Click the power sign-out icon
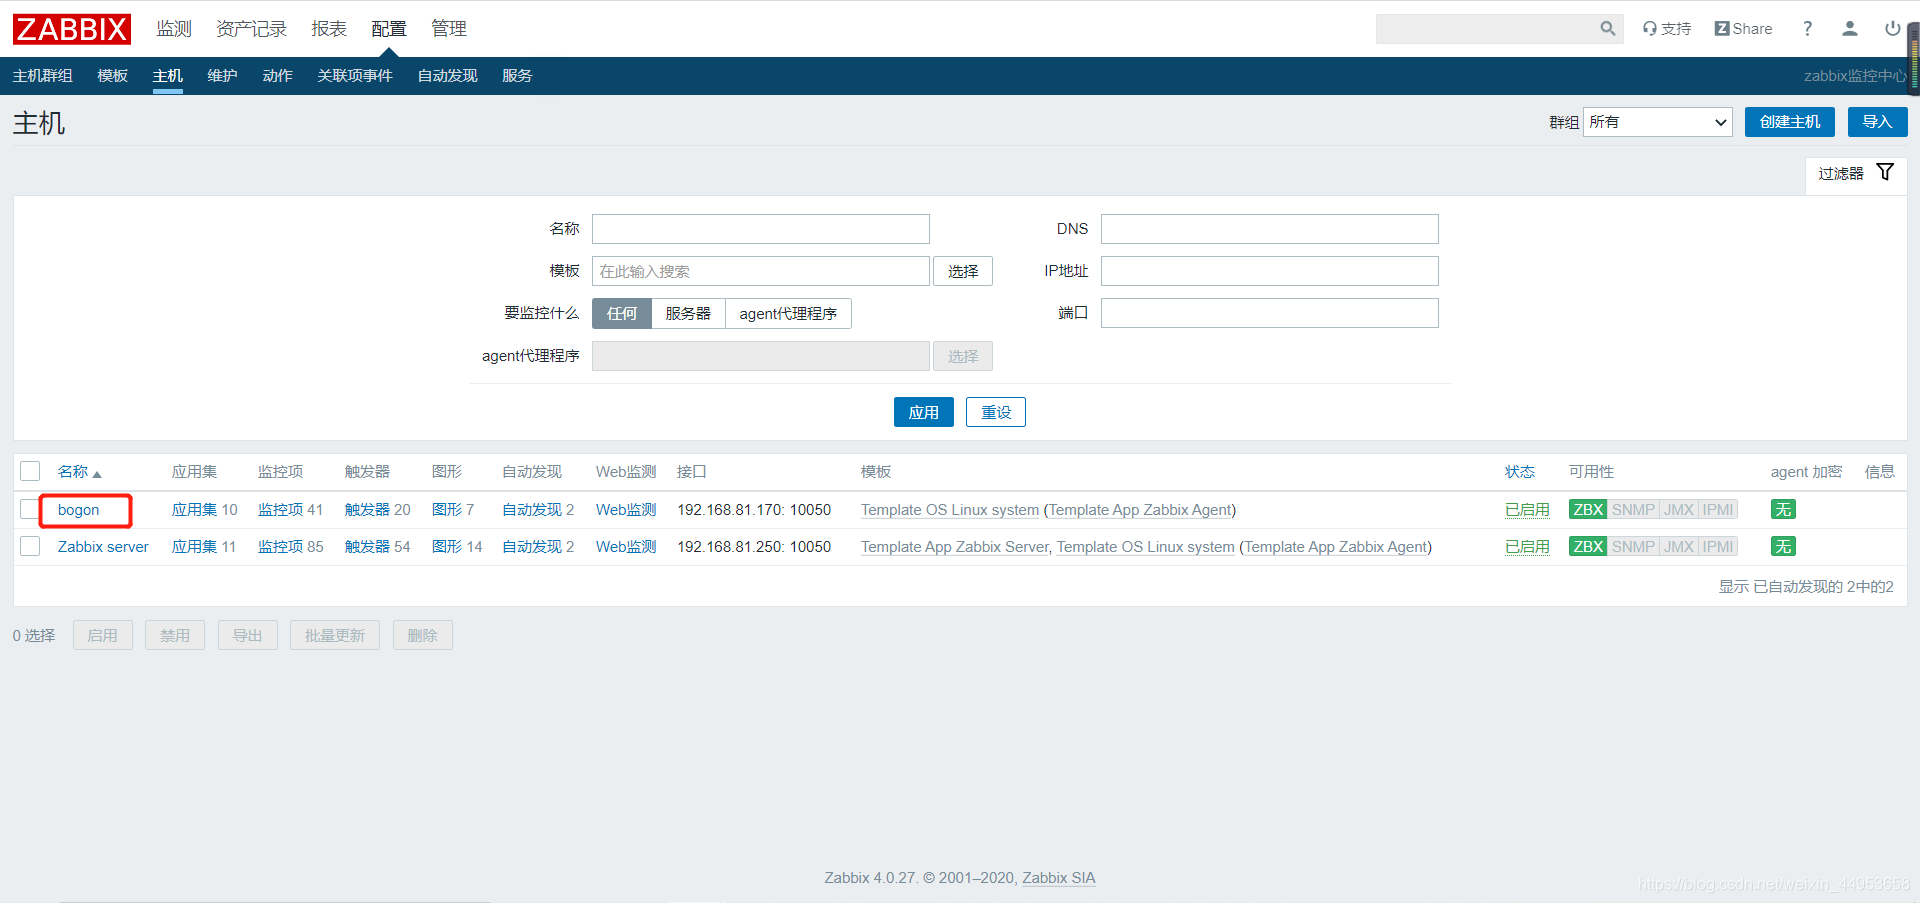 [1892, 29]
